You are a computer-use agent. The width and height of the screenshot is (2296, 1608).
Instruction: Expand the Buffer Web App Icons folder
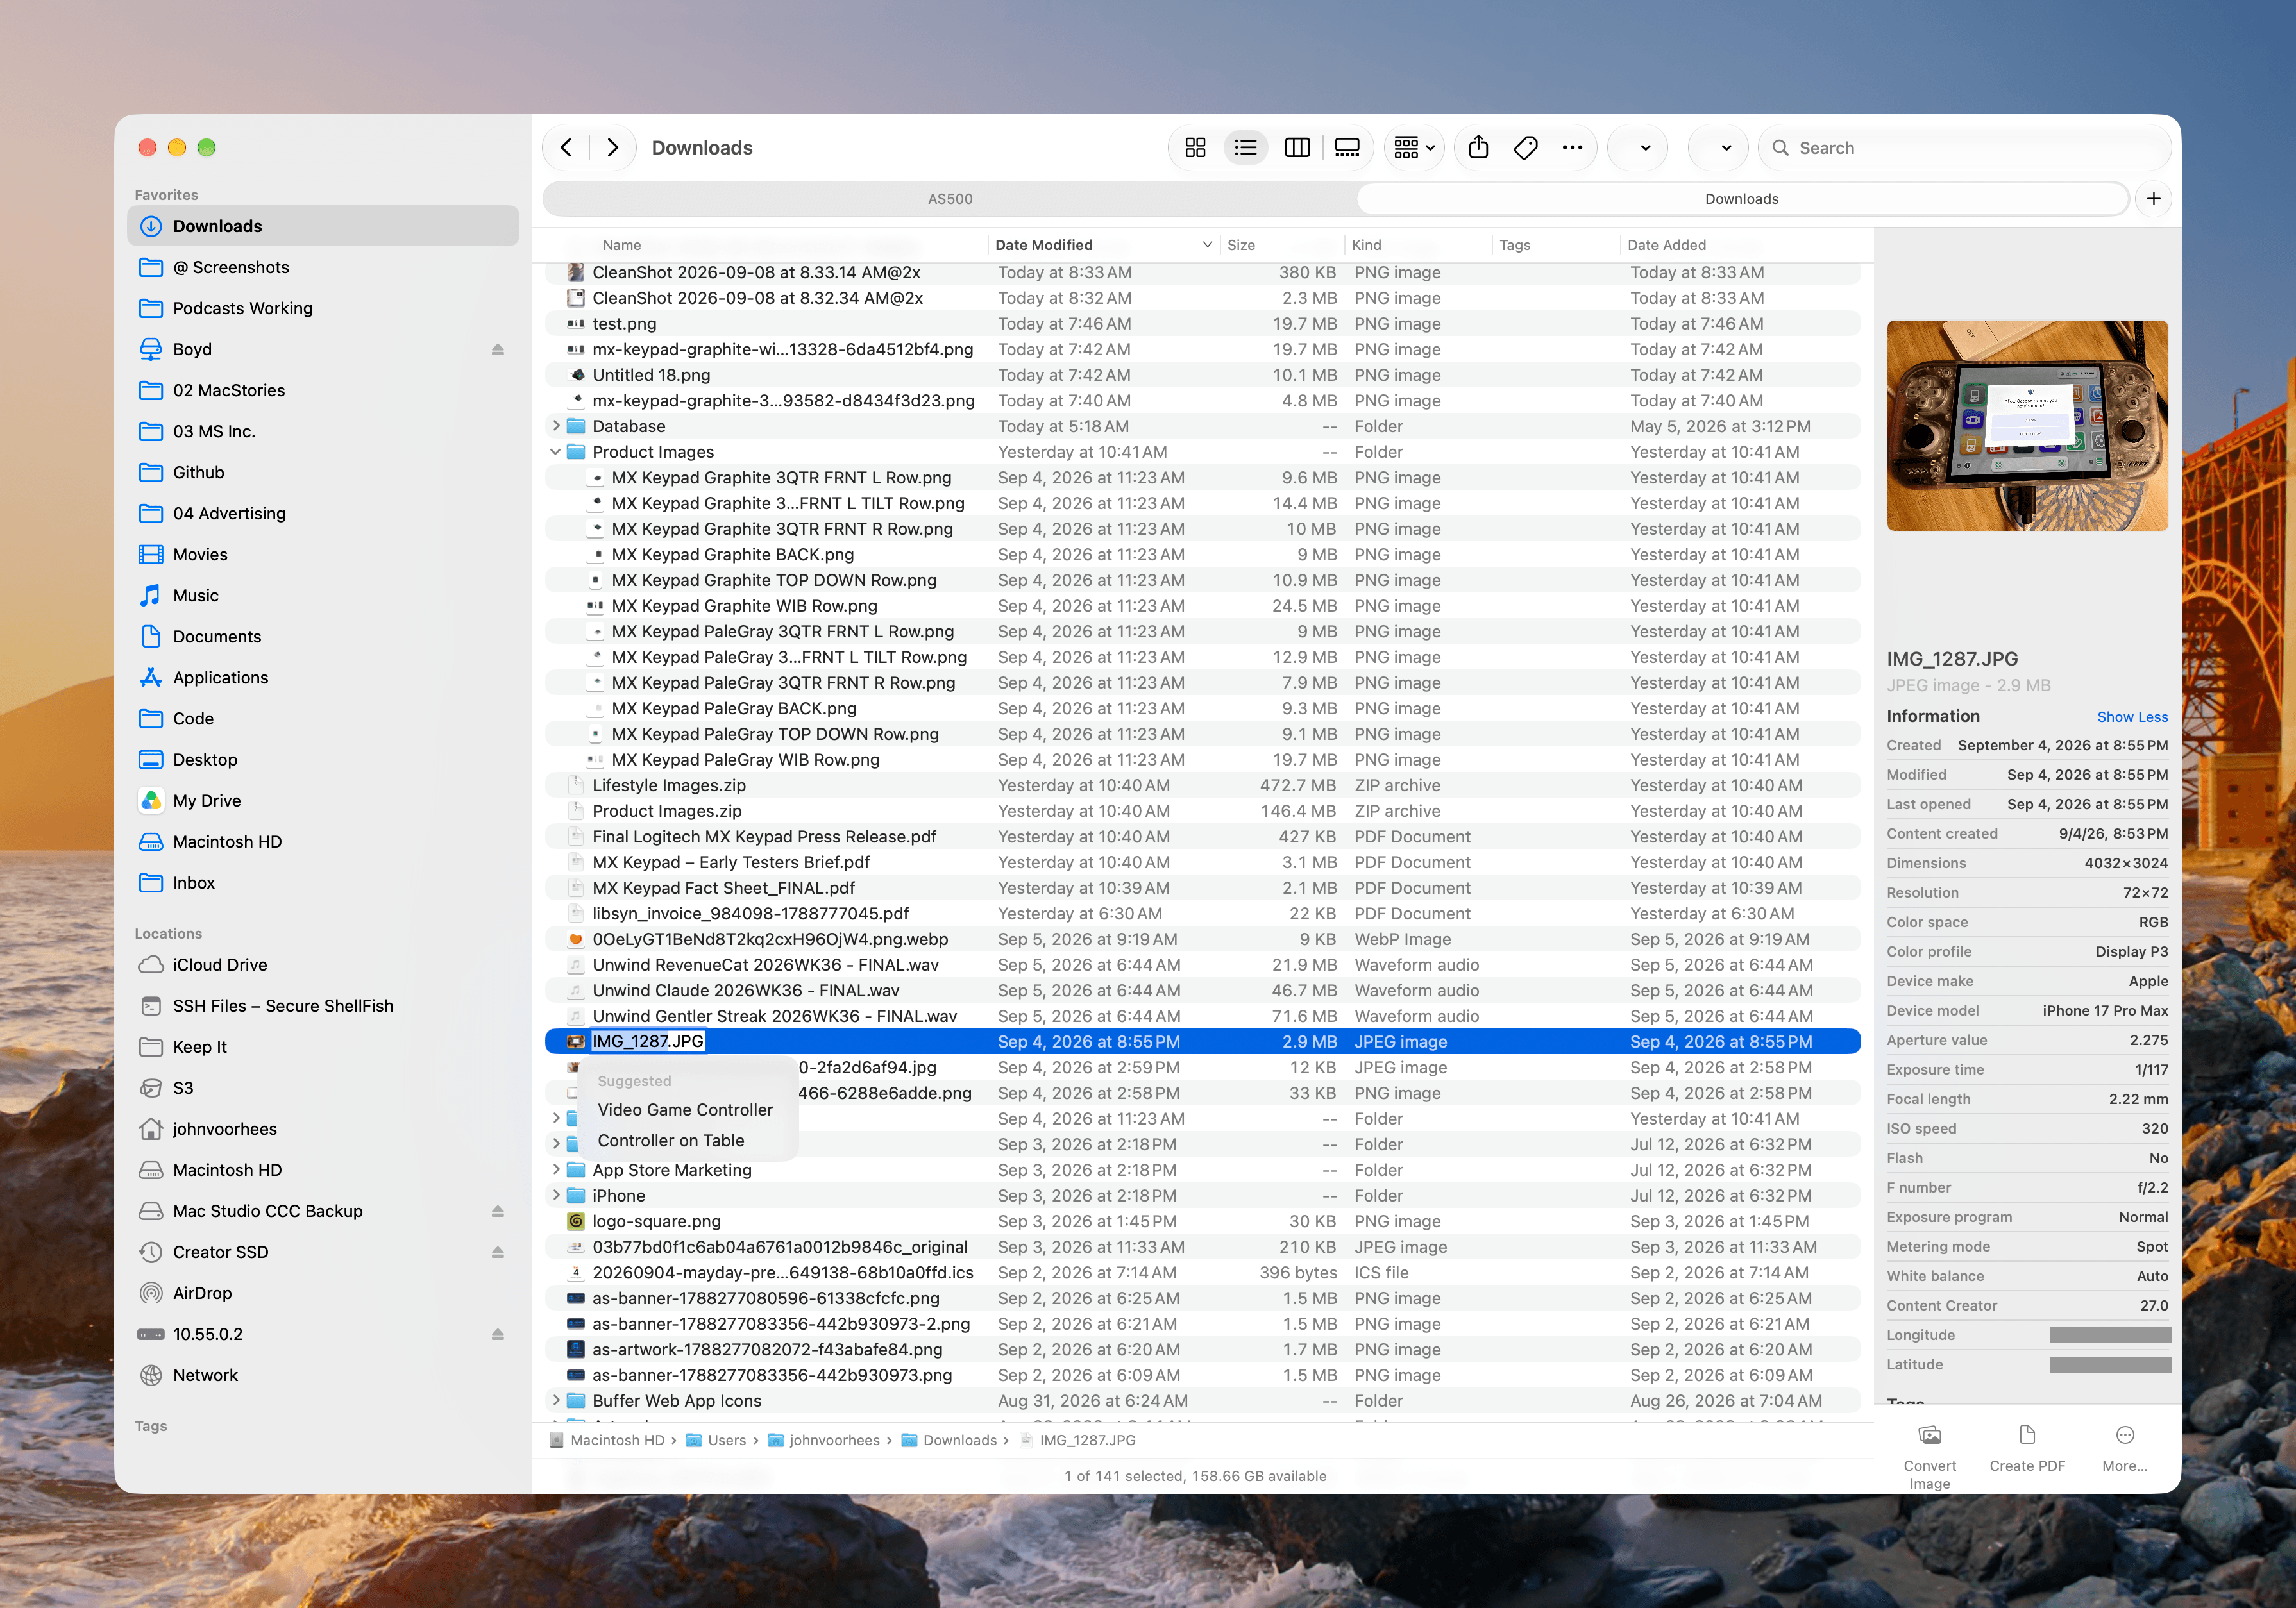[556, 1401]
